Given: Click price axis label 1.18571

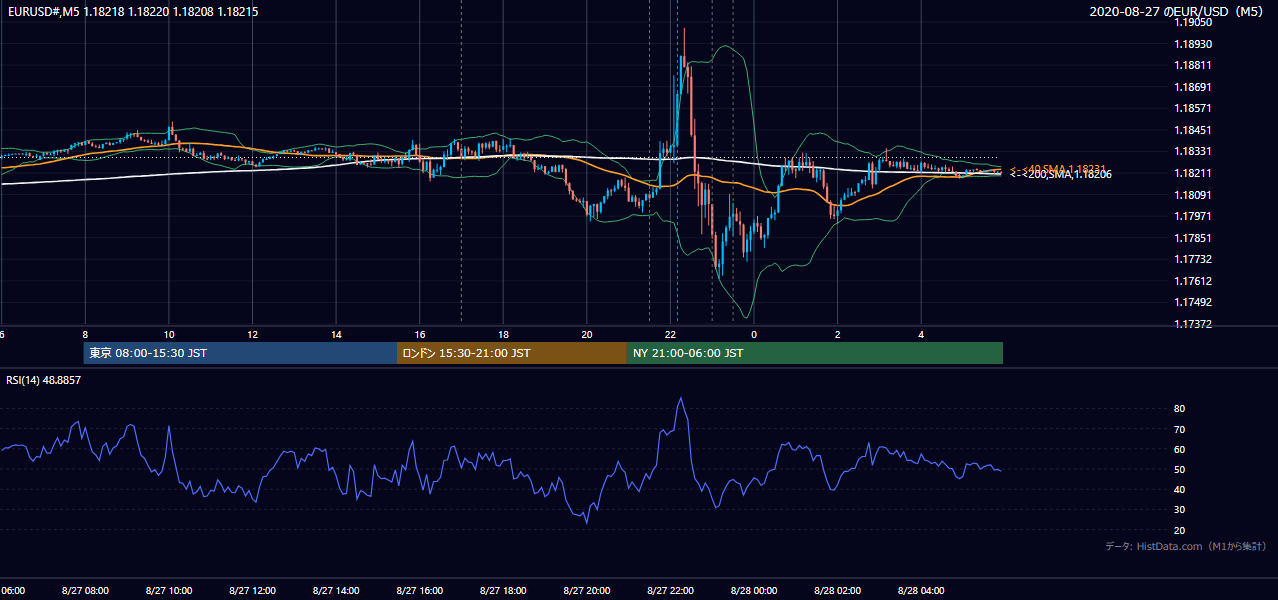Looking at the screenshot, I should (x=1193, y=108).
